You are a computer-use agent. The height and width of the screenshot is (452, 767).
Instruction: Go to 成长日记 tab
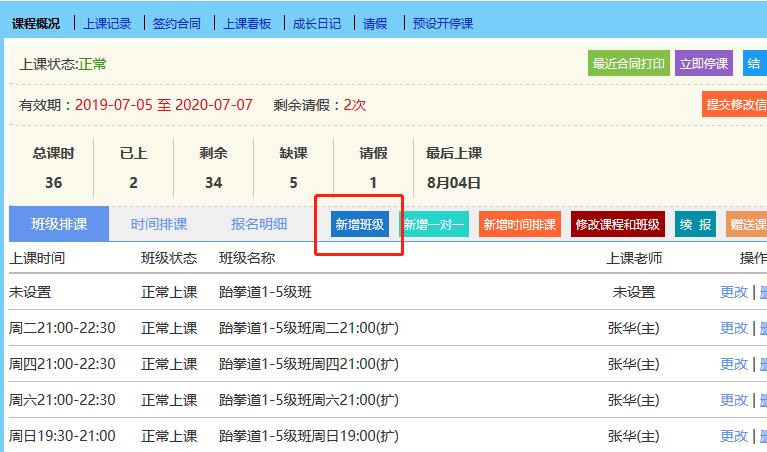point(317,23)
